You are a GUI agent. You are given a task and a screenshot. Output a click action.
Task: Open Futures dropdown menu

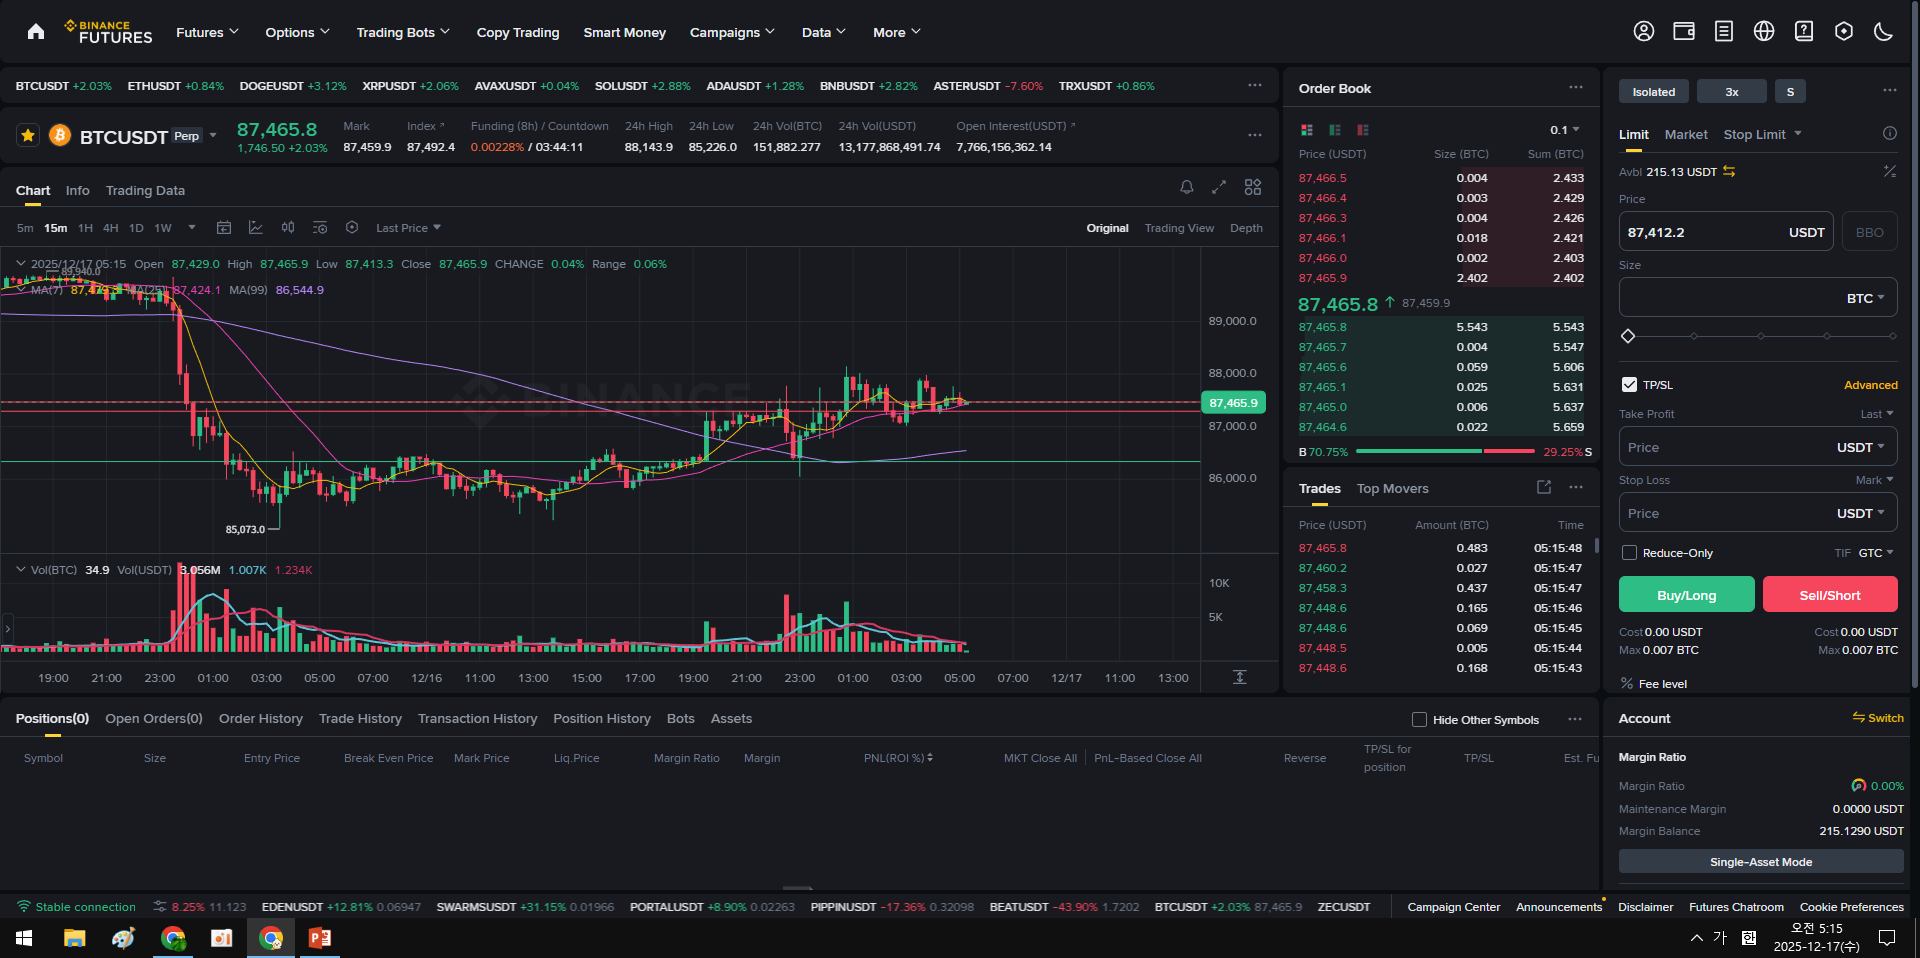(x=207, y=32)
